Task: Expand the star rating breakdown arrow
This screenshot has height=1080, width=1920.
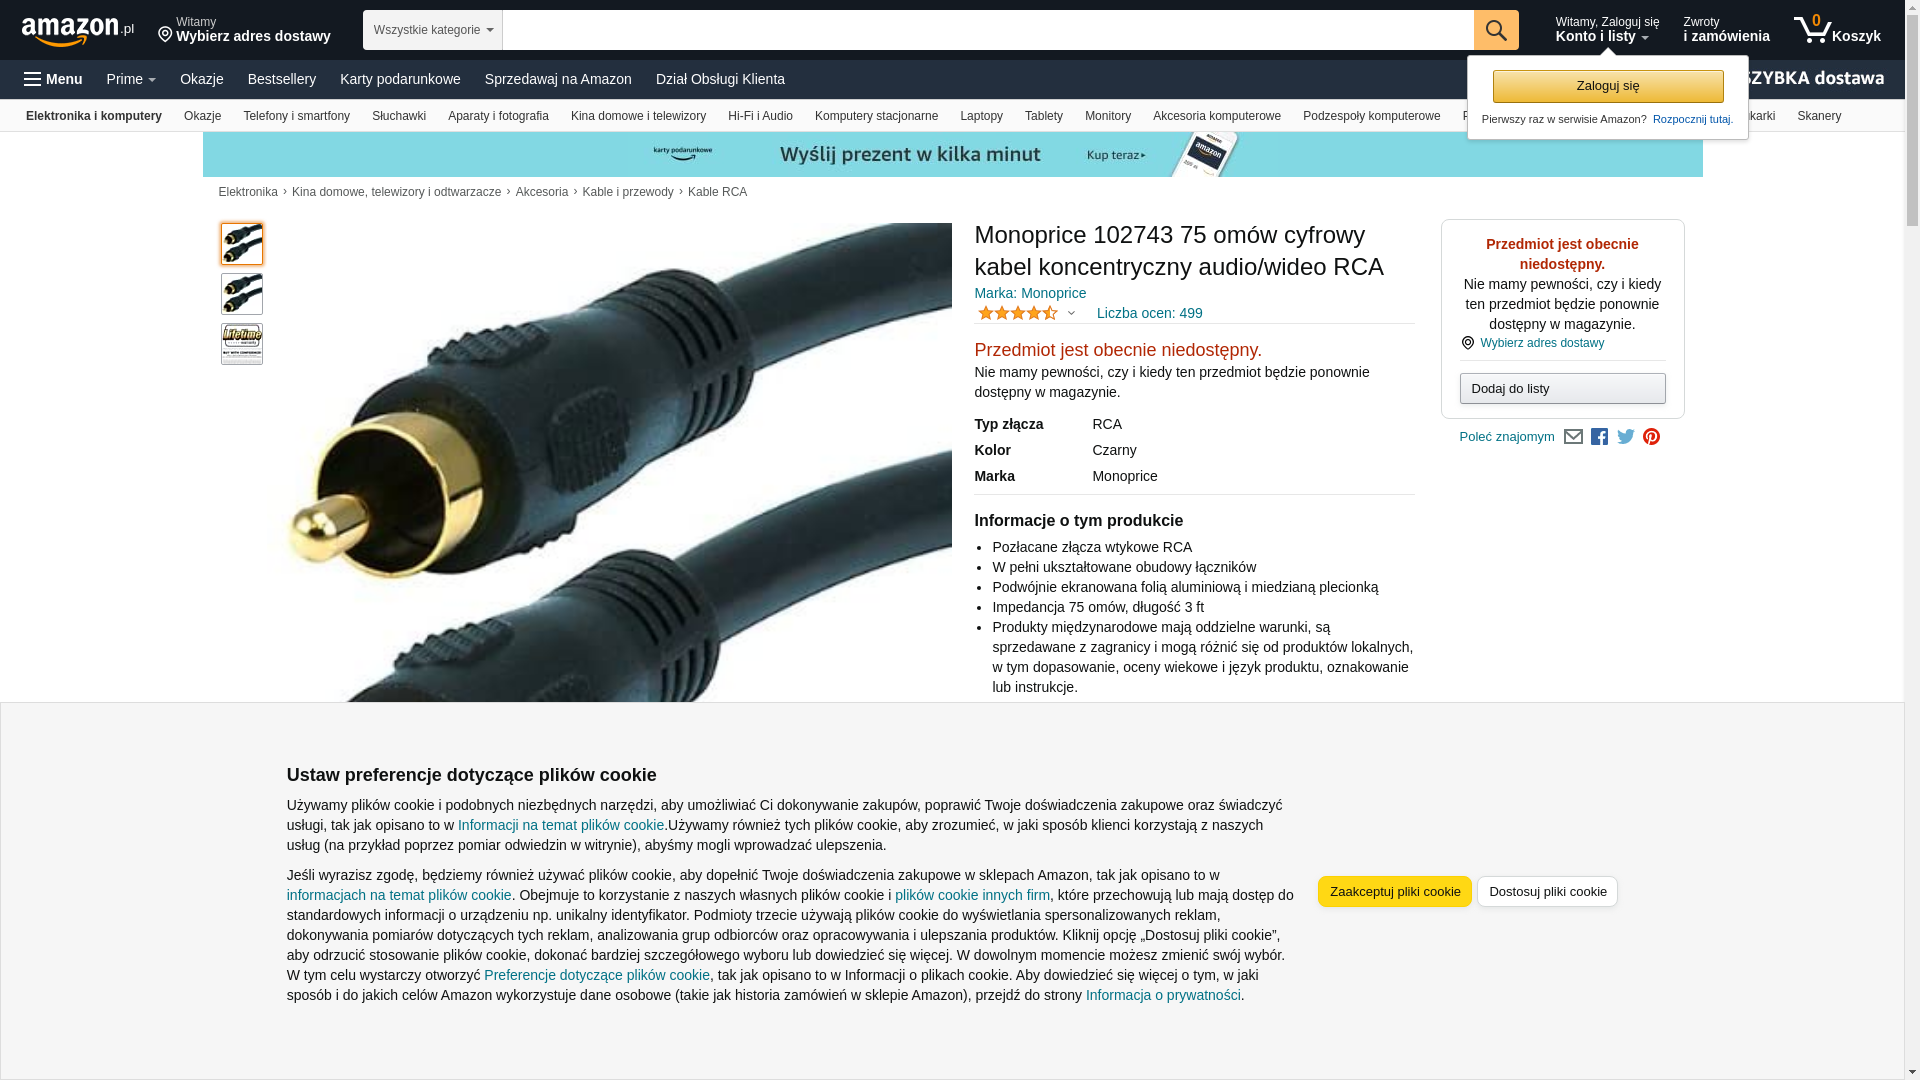Action: 1071,313
